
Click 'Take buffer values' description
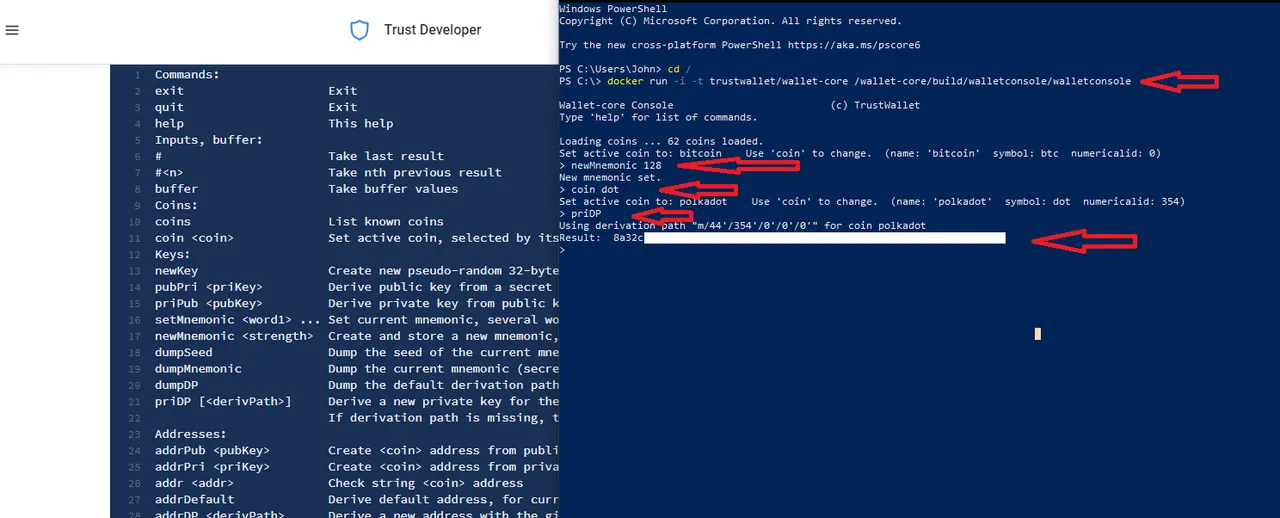393,189
